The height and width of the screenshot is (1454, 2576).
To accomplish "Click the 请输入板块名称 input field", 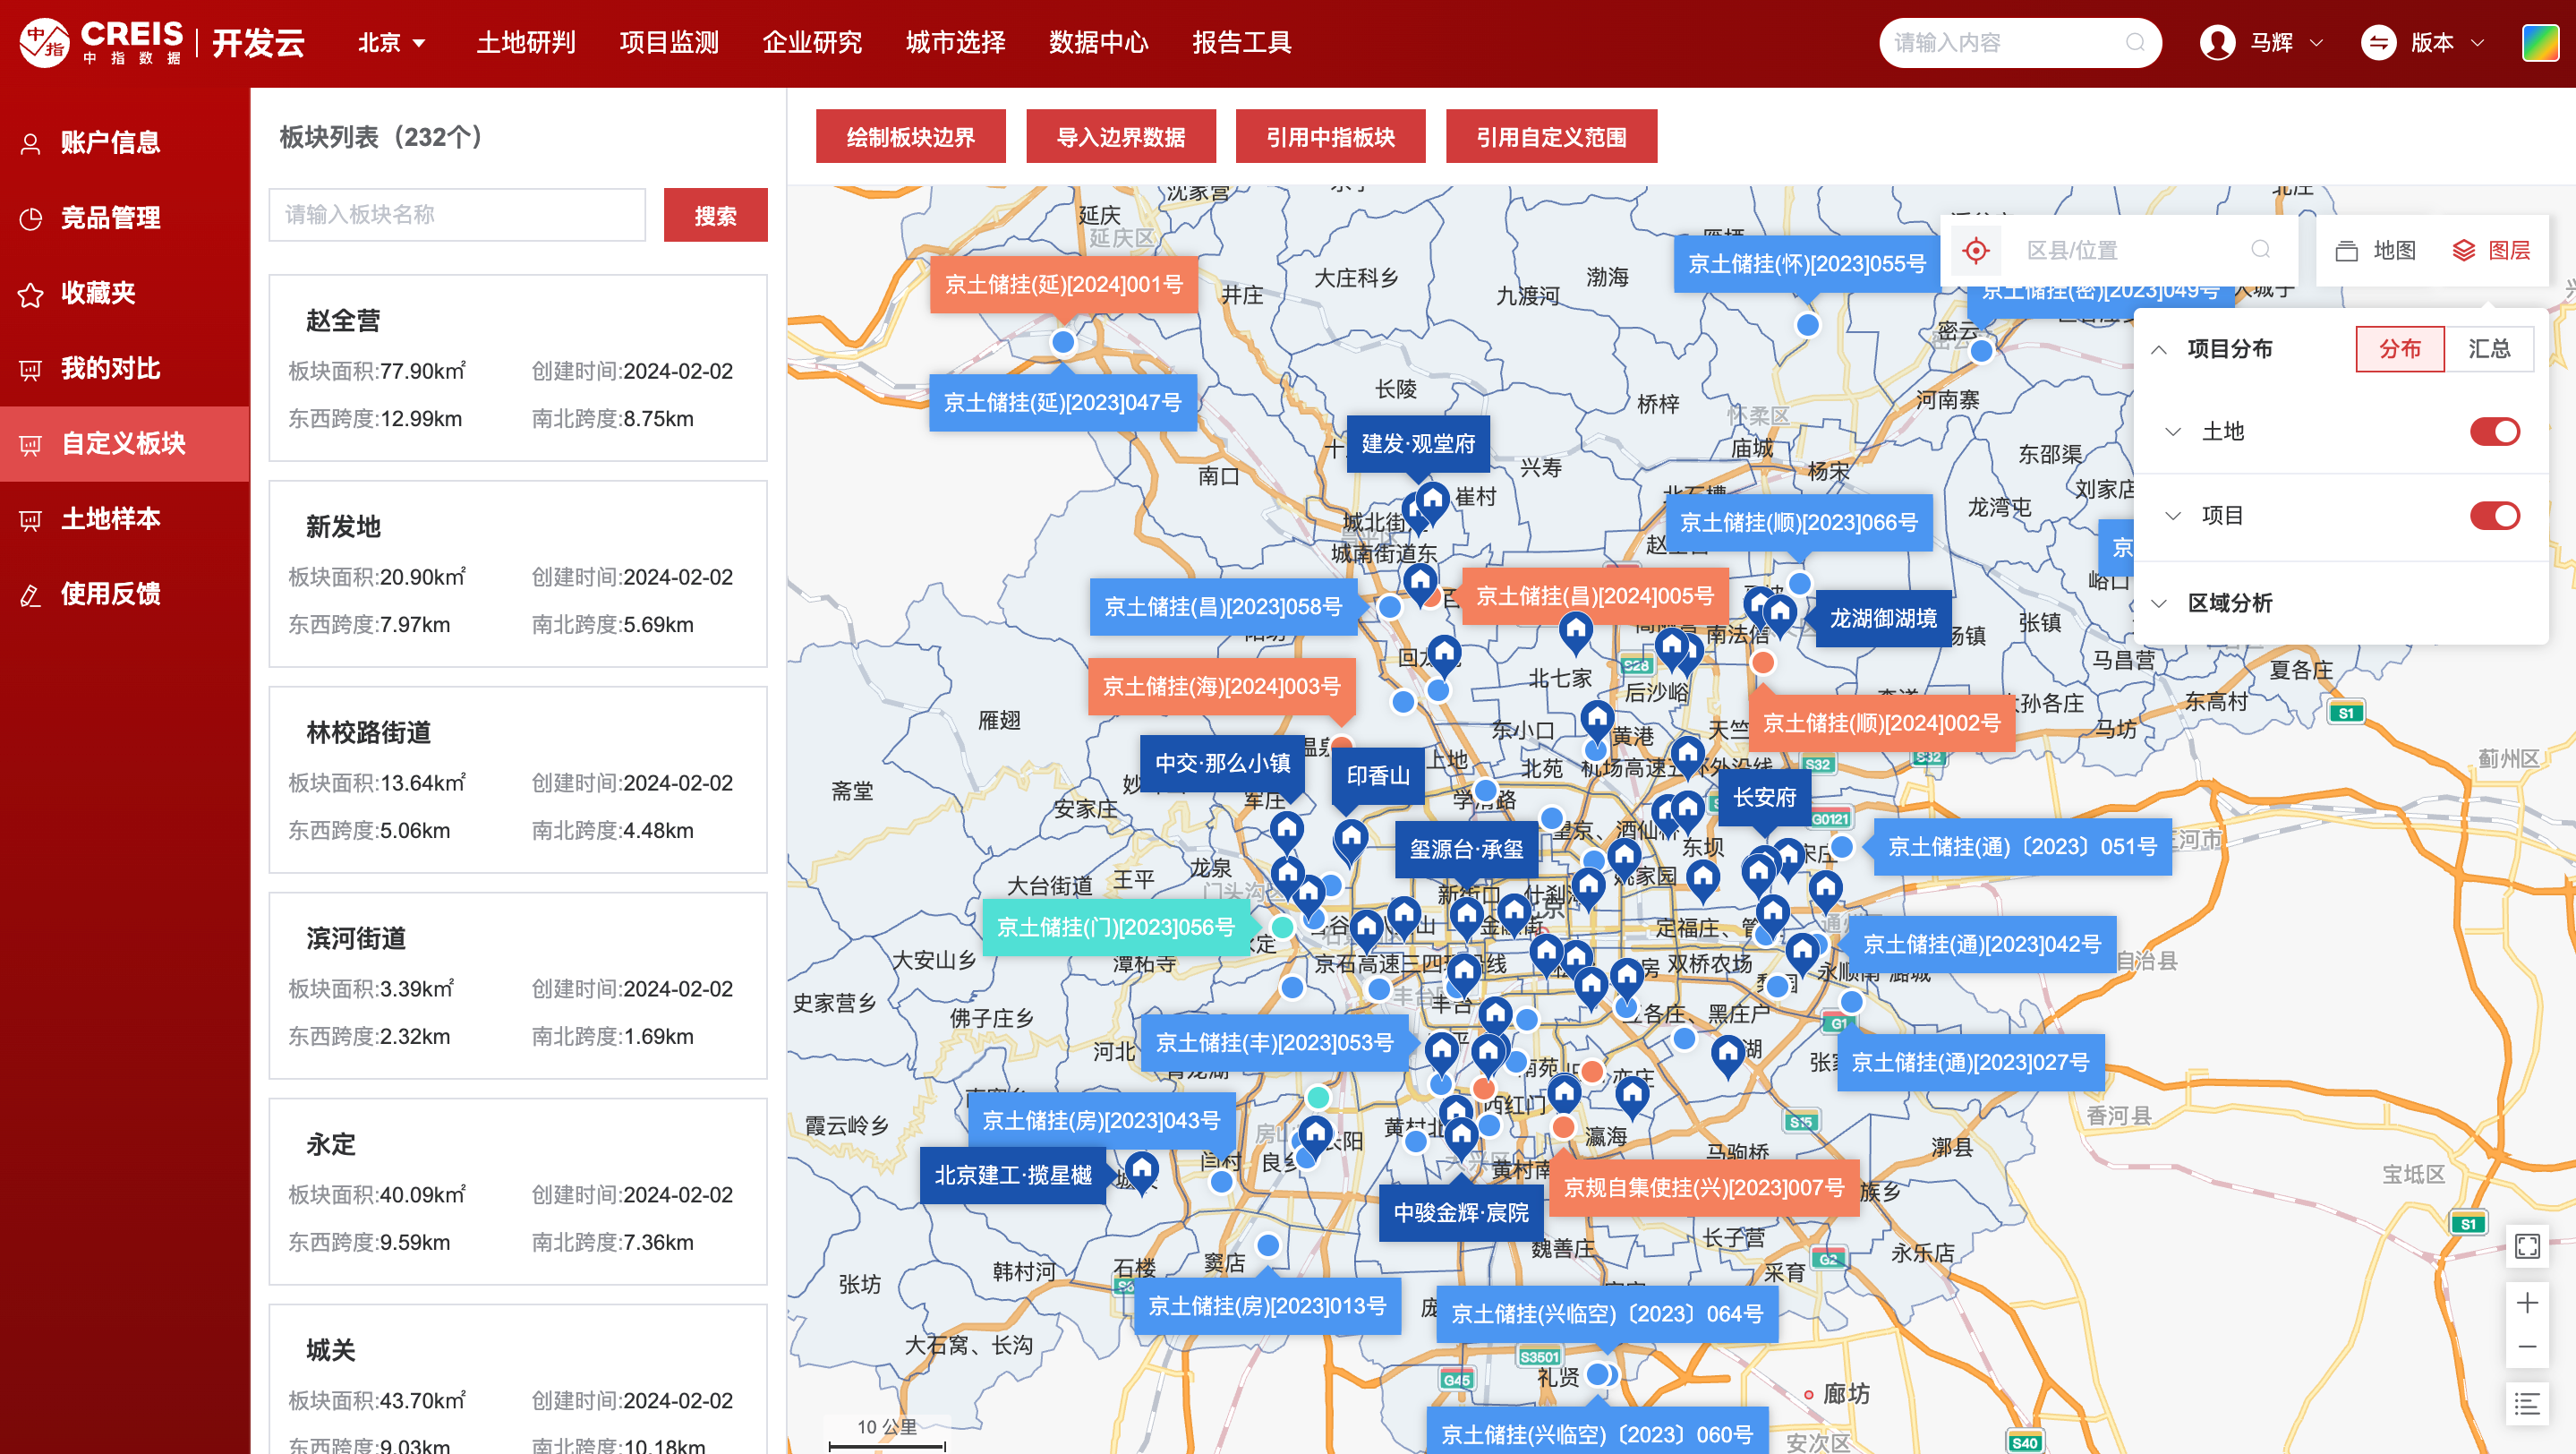I will tap(457, 215).
